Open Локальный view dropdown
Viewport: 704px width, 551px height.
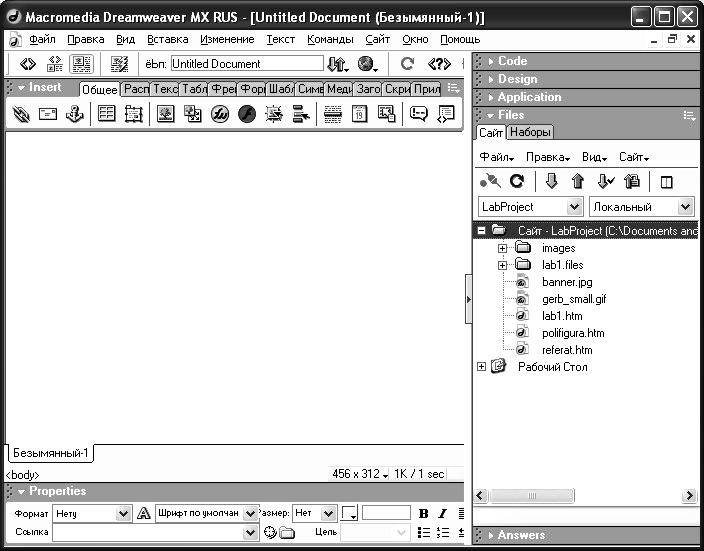click(685, 207)
